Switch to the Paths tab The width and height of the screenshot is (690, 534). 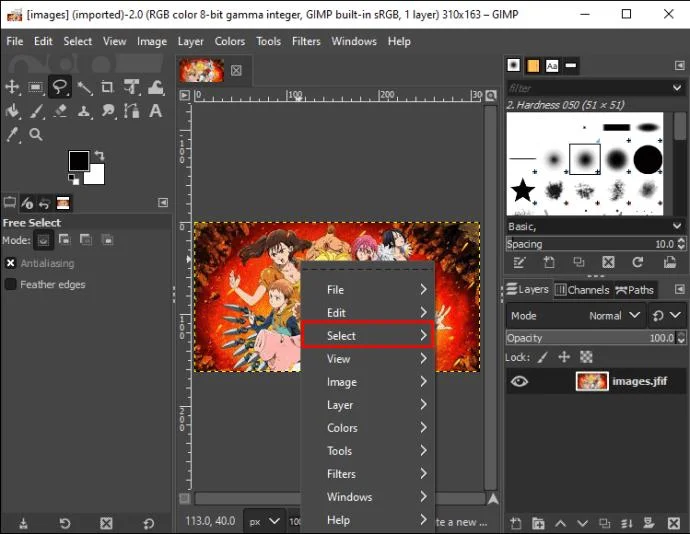coord(635,290)
